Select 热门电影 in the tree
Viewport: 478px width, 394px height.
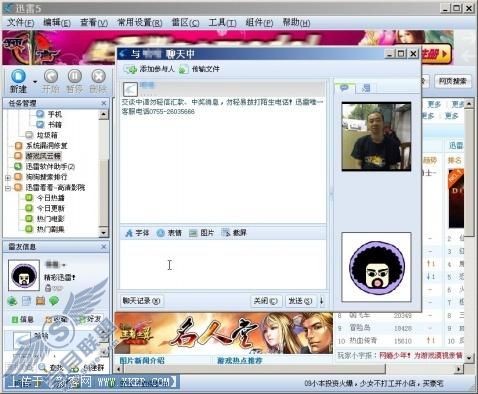click(51, 219)
